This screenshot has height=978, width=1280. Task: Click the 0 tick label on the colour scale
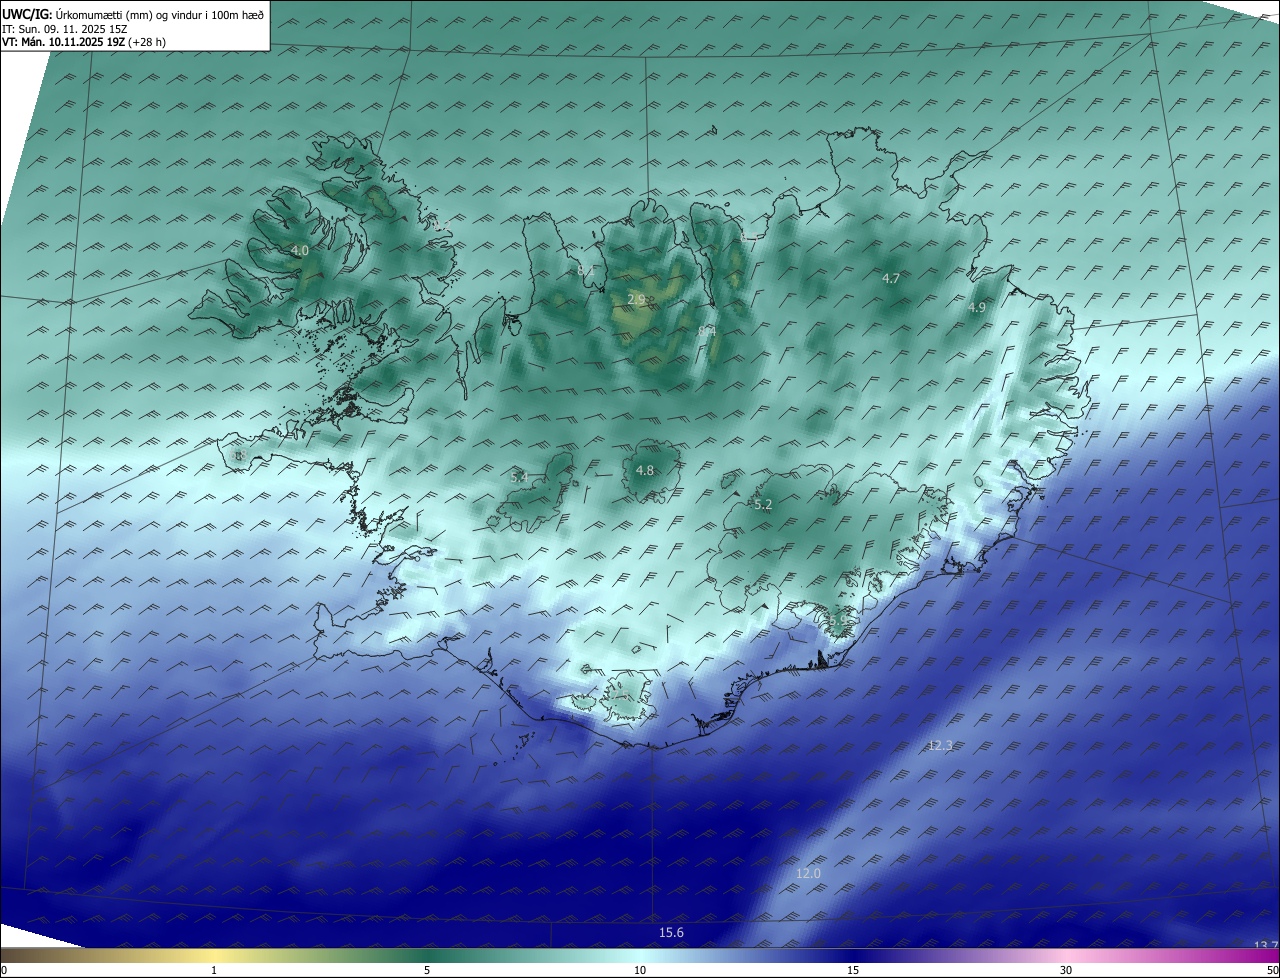(4, 970)
